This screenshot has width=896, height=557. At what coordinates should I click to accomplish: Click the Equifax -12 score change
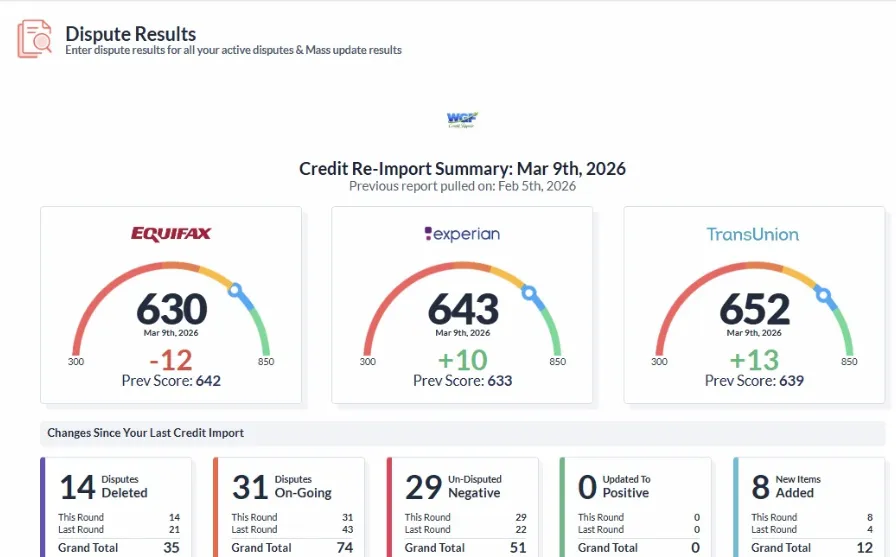(x=171, y=360)
